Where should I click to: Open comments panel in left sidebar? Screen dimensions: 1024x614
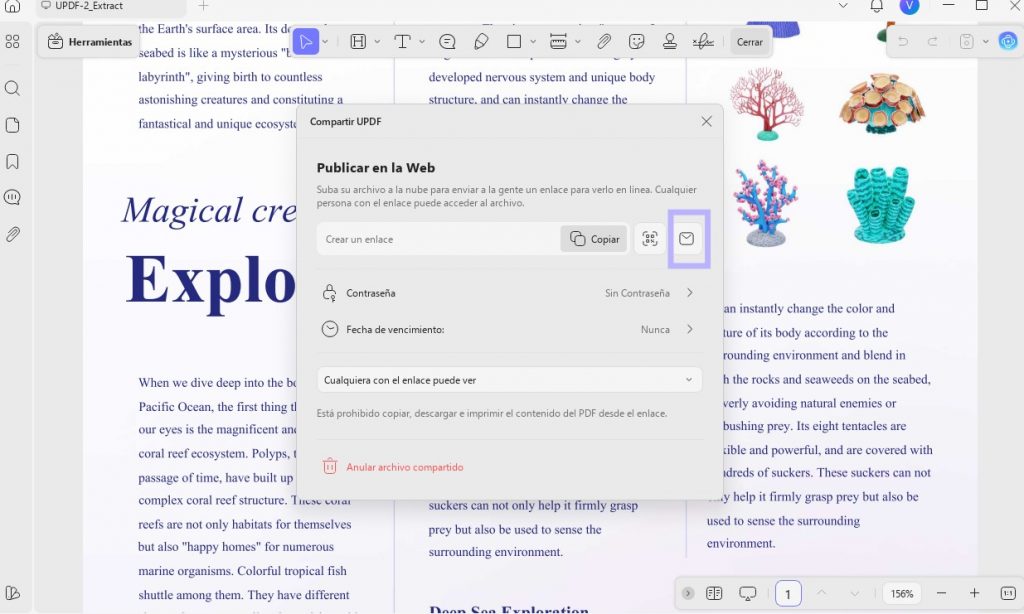(12, 197)
